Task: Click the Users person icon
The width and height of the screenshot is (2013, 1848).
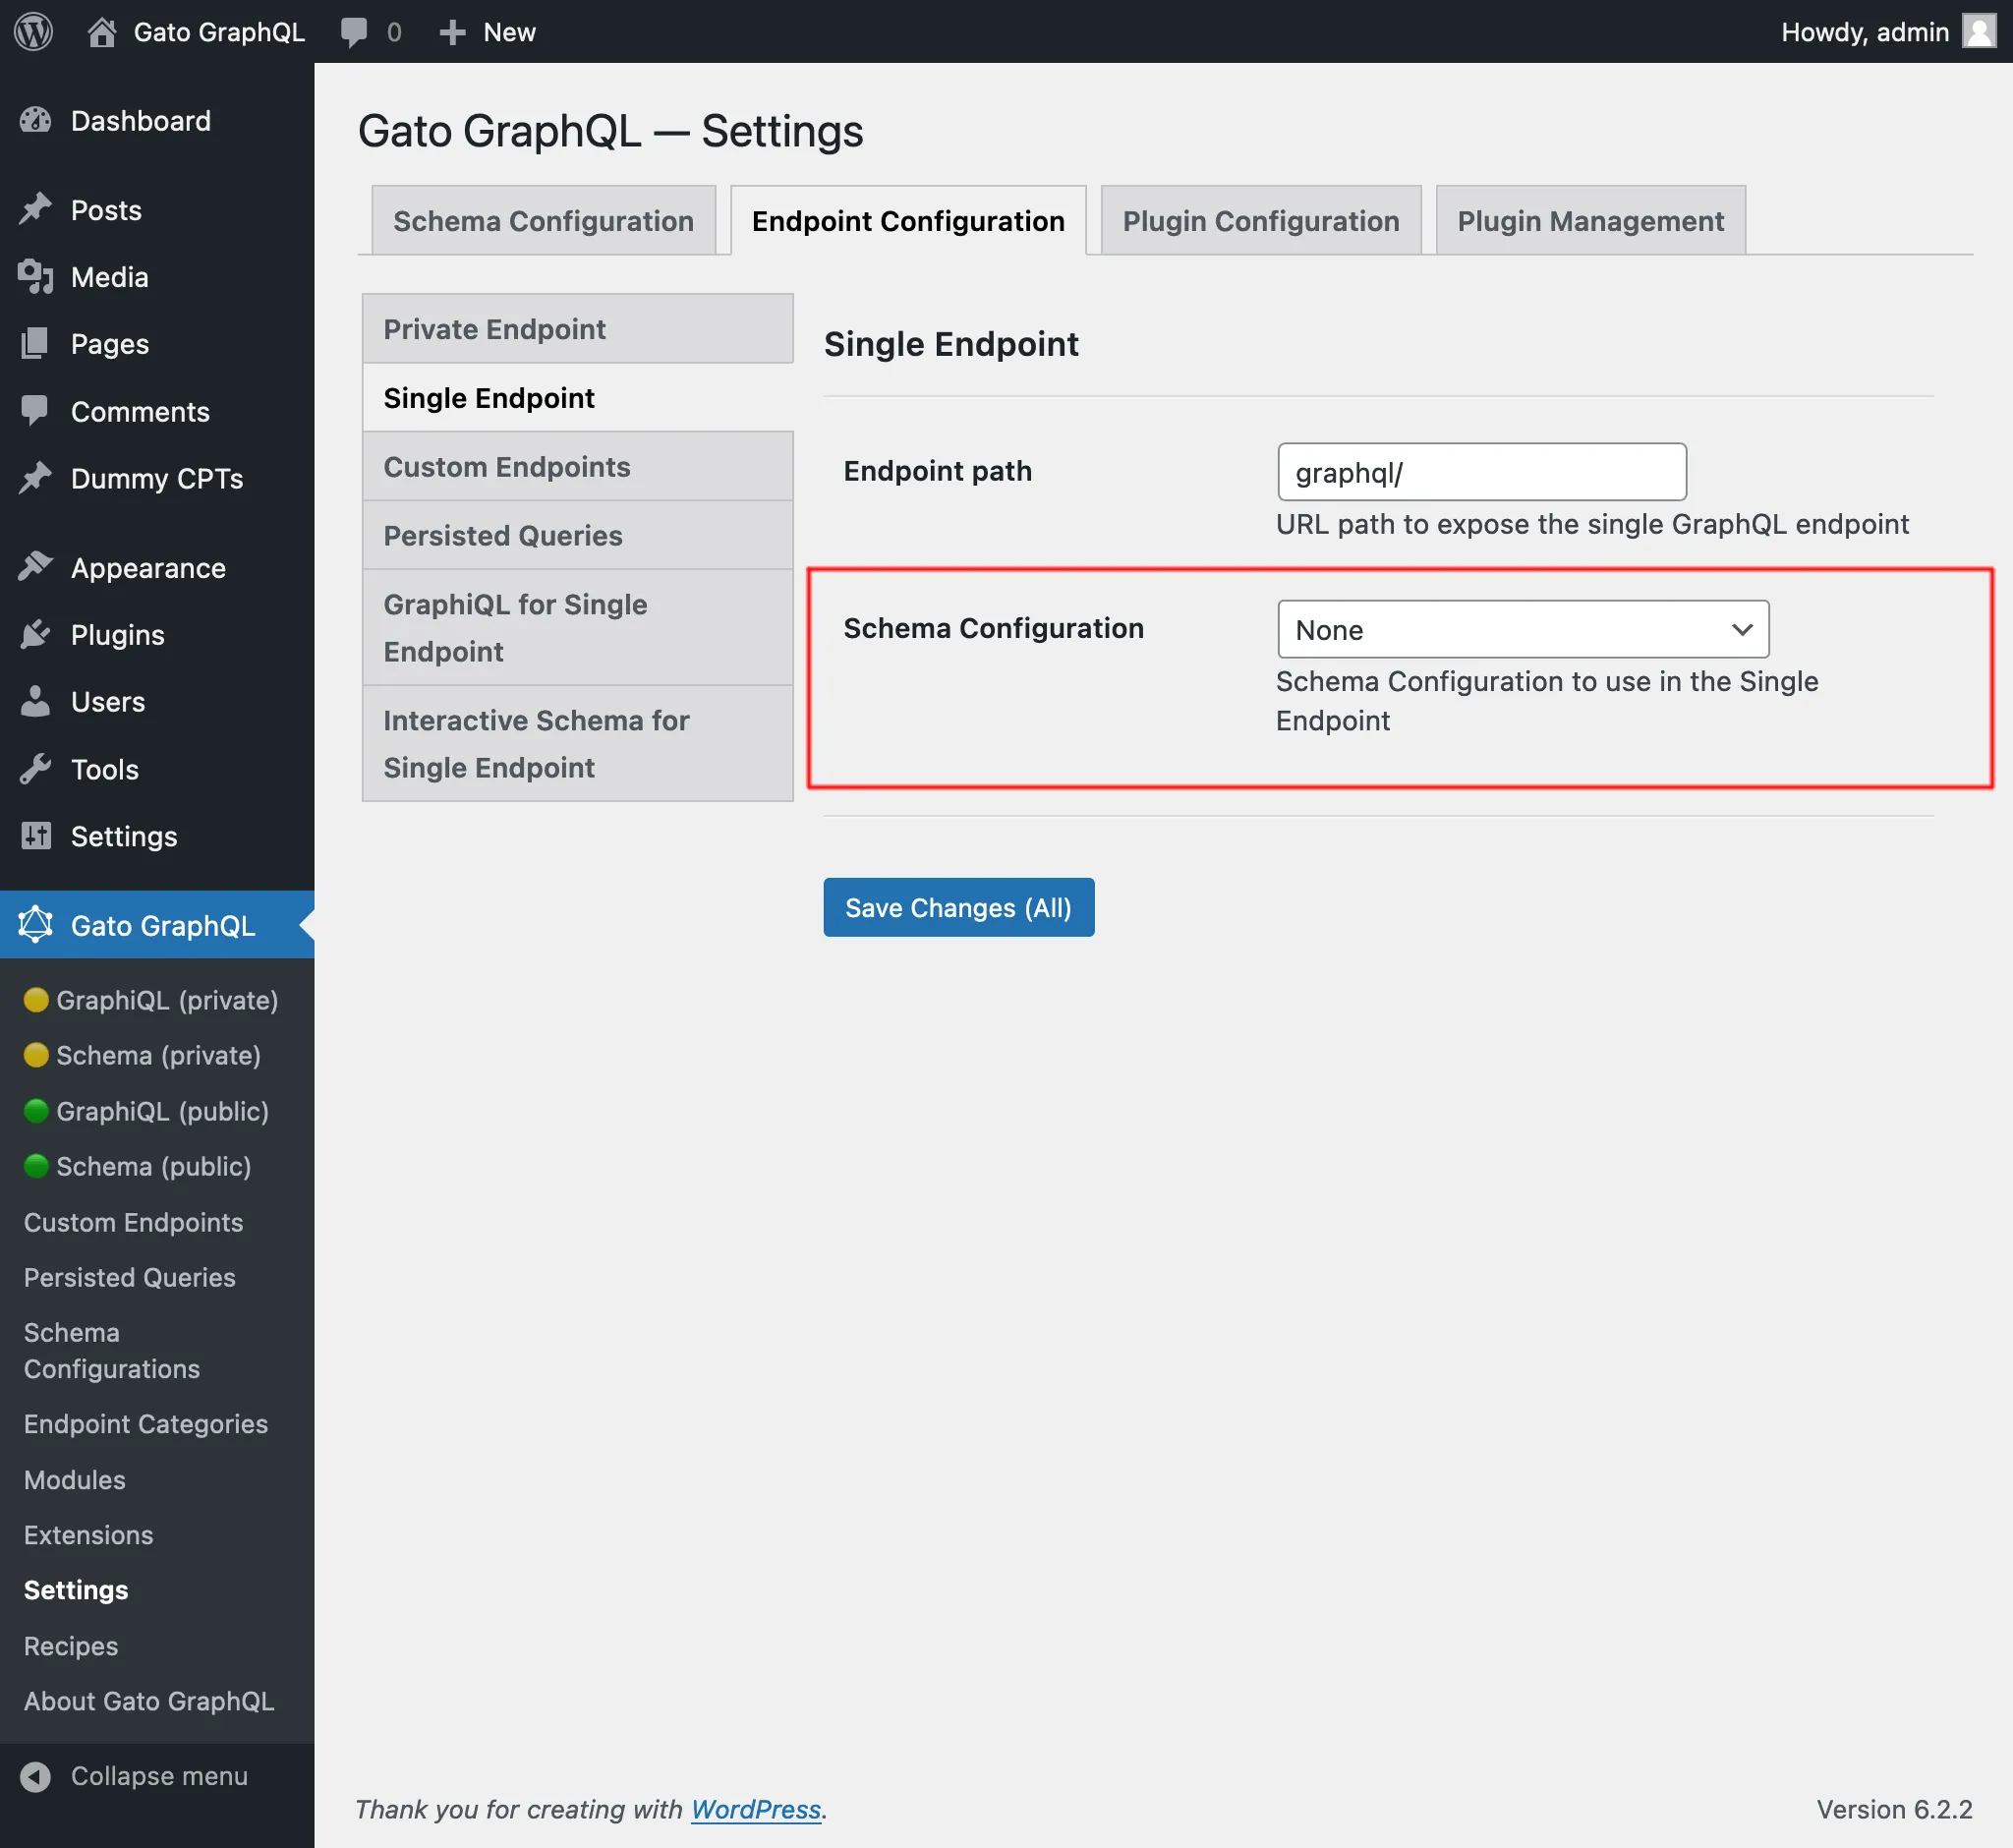Action: 36,701
